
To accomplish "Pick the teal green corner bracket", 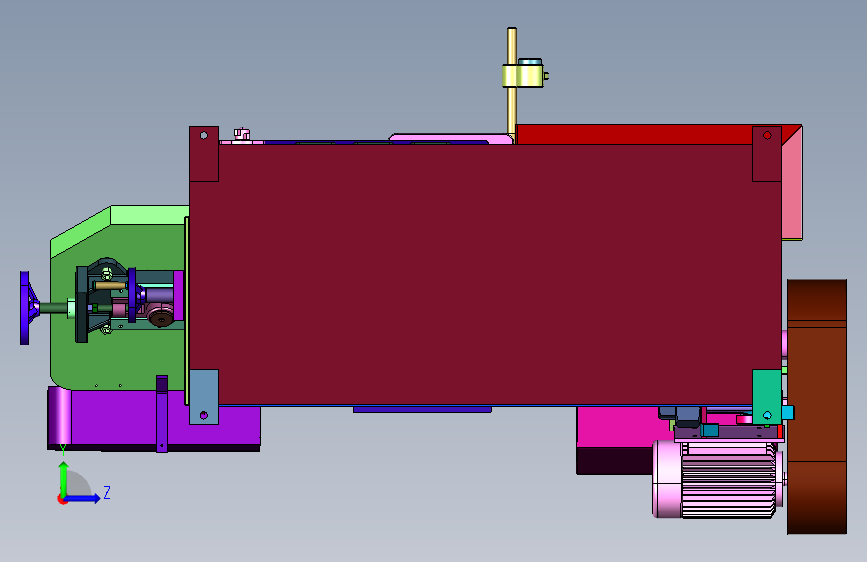I will [x=766, y=397].
